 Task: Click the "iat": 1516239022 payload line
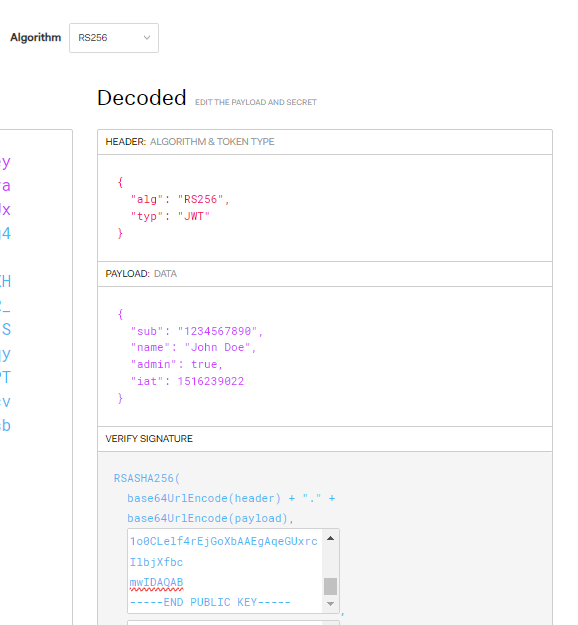(x=187, y=381)
